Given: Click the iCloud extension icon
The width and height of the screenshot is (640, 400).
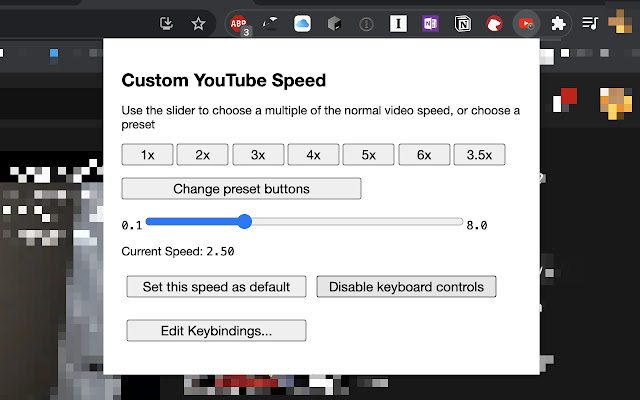Looking at the screenshot, I should click(302, 24).
